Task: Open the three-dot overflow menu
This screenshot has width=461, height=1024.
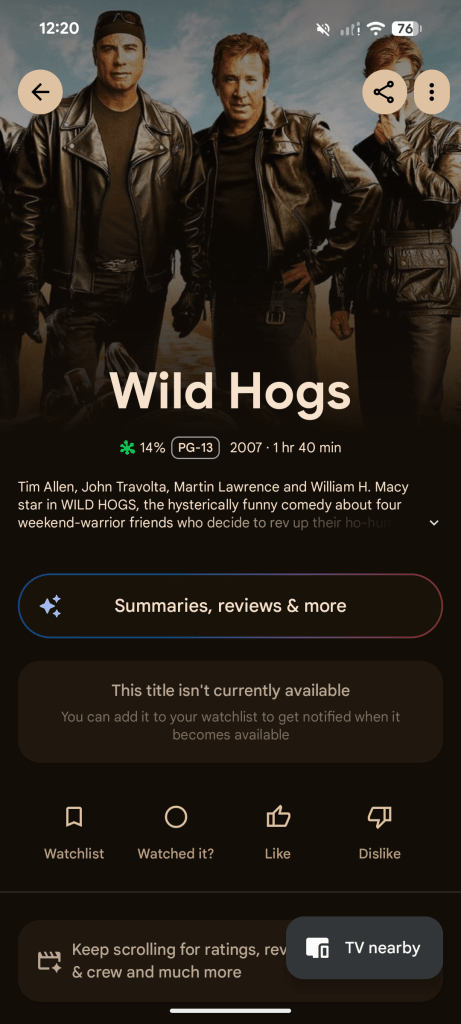Action: click(432, 92)
